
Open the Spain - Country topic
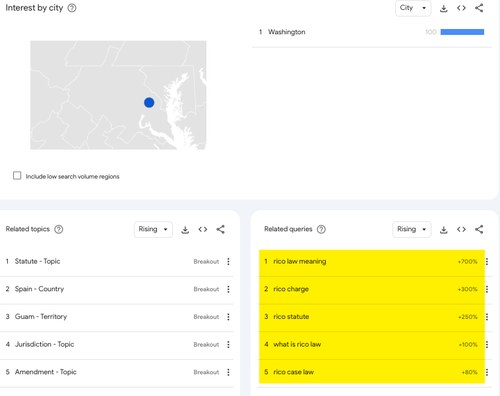click(x=39, y=289)
